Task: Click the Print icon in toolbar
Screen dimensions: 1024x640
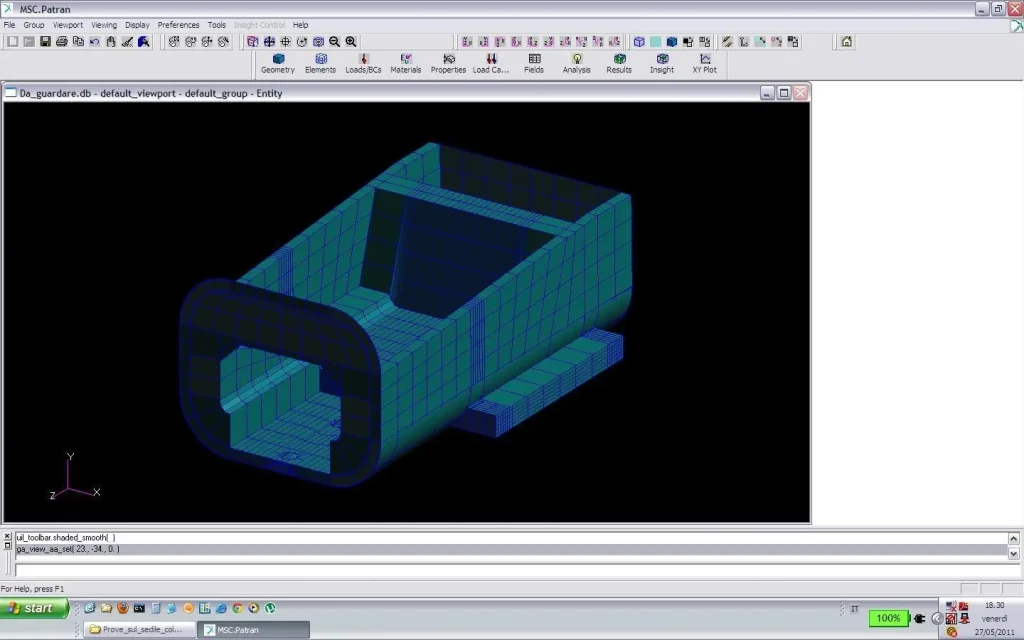Action: pos(61,42)
